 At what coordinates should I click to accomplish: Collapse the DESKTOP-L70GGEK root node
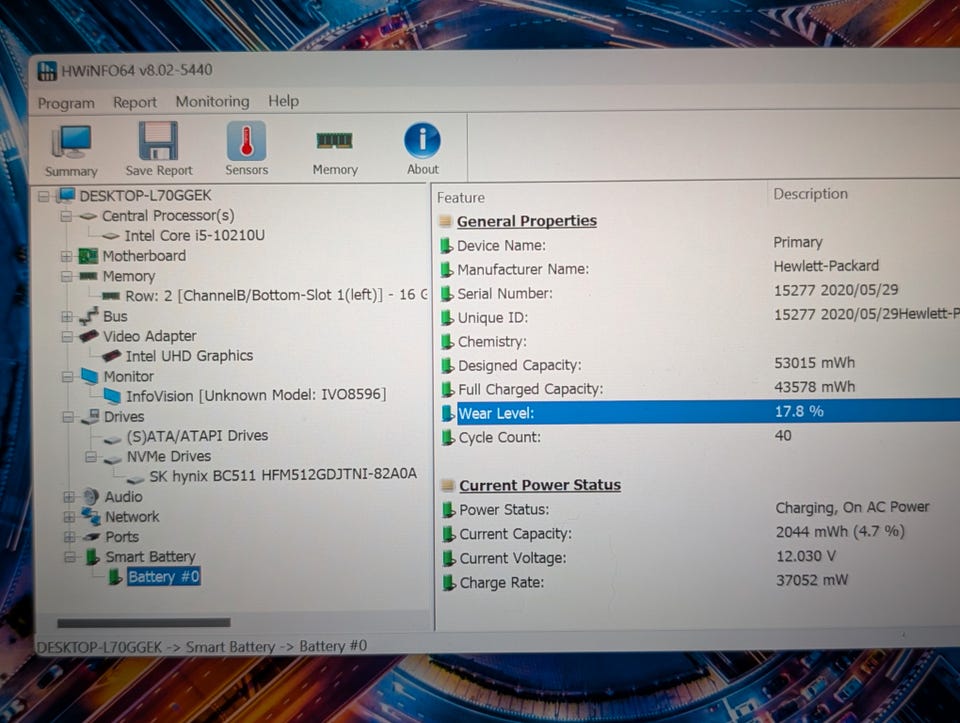click(43, 197)
